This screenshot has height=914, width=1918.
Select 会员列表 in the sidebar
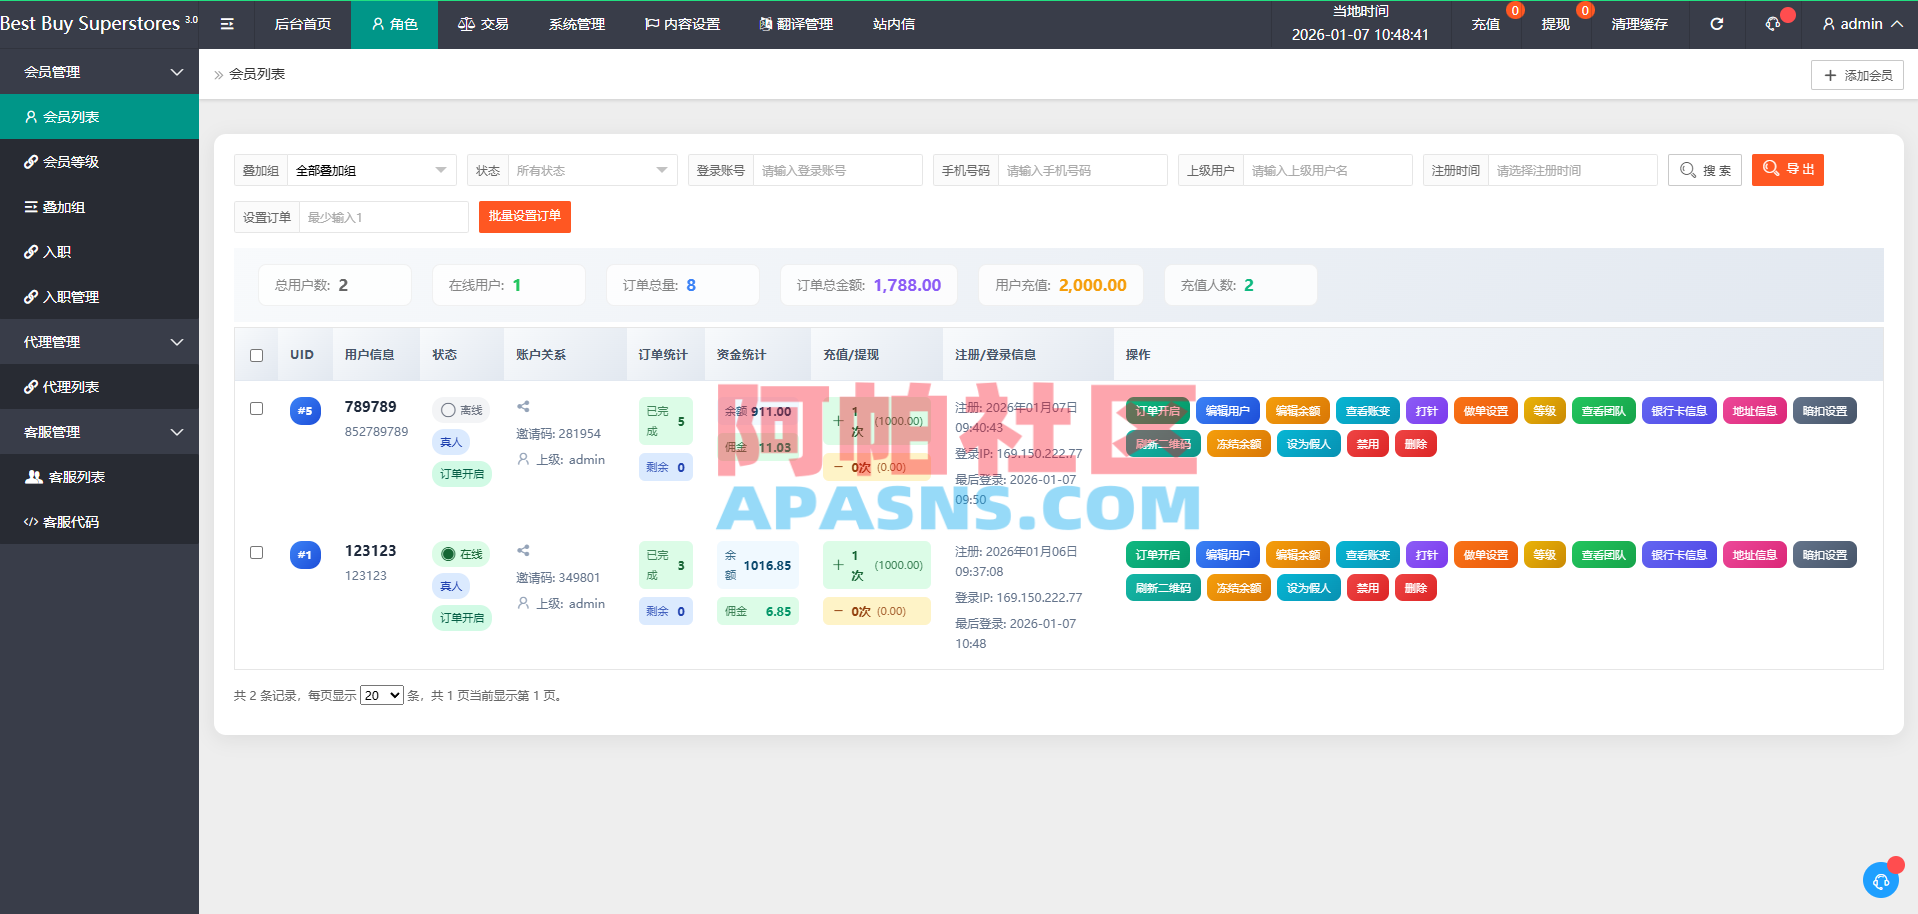pyautogui.click(x=99, y=116)
